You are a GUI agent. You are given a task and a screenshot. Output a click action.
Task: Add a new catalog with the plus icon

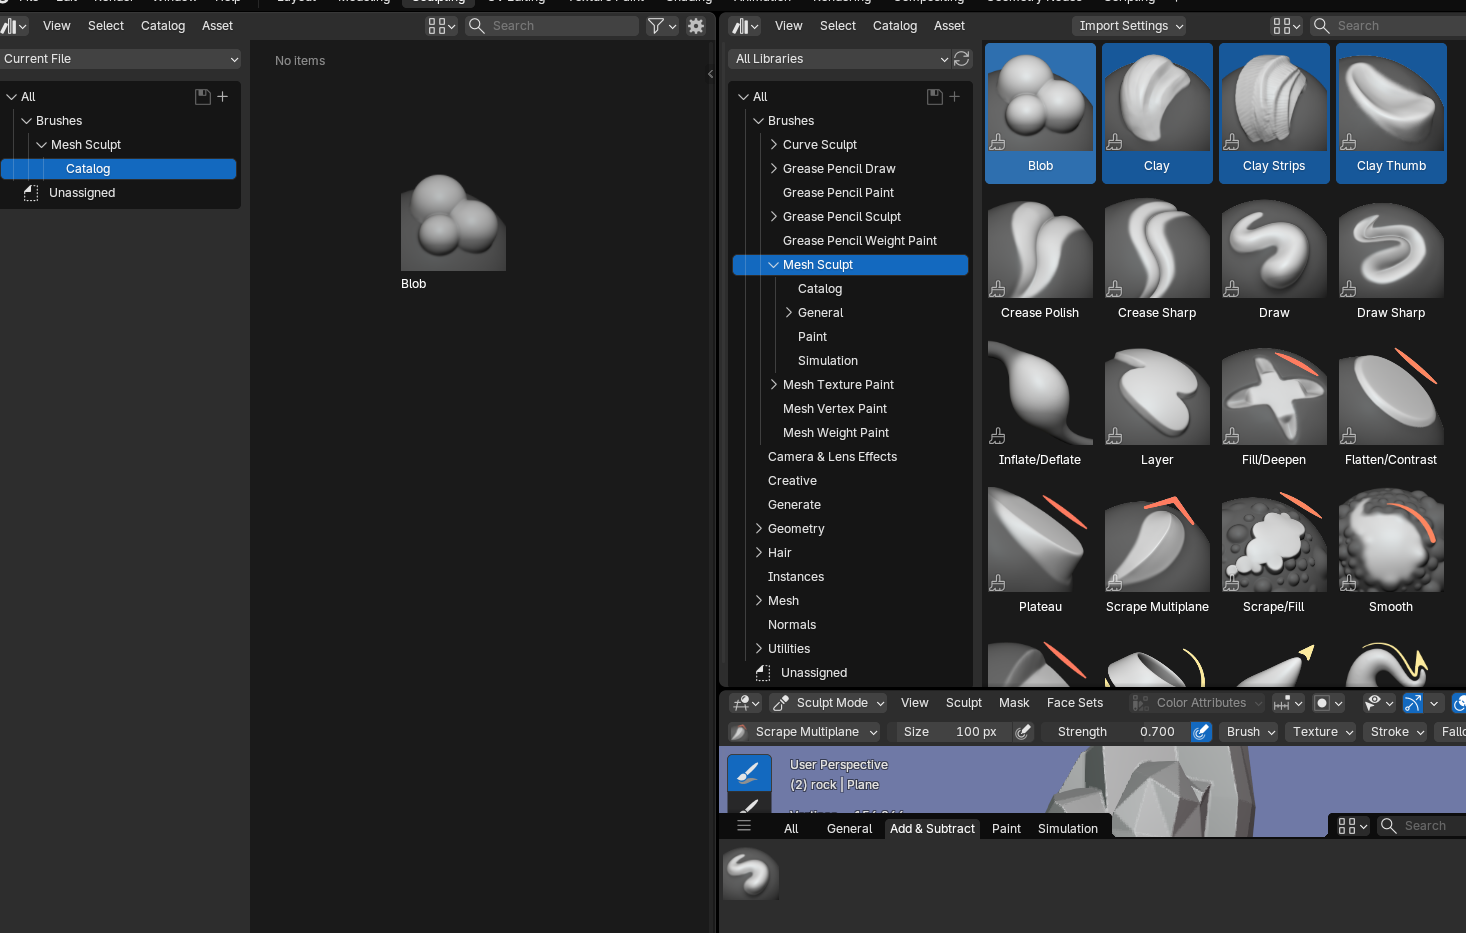223,97
